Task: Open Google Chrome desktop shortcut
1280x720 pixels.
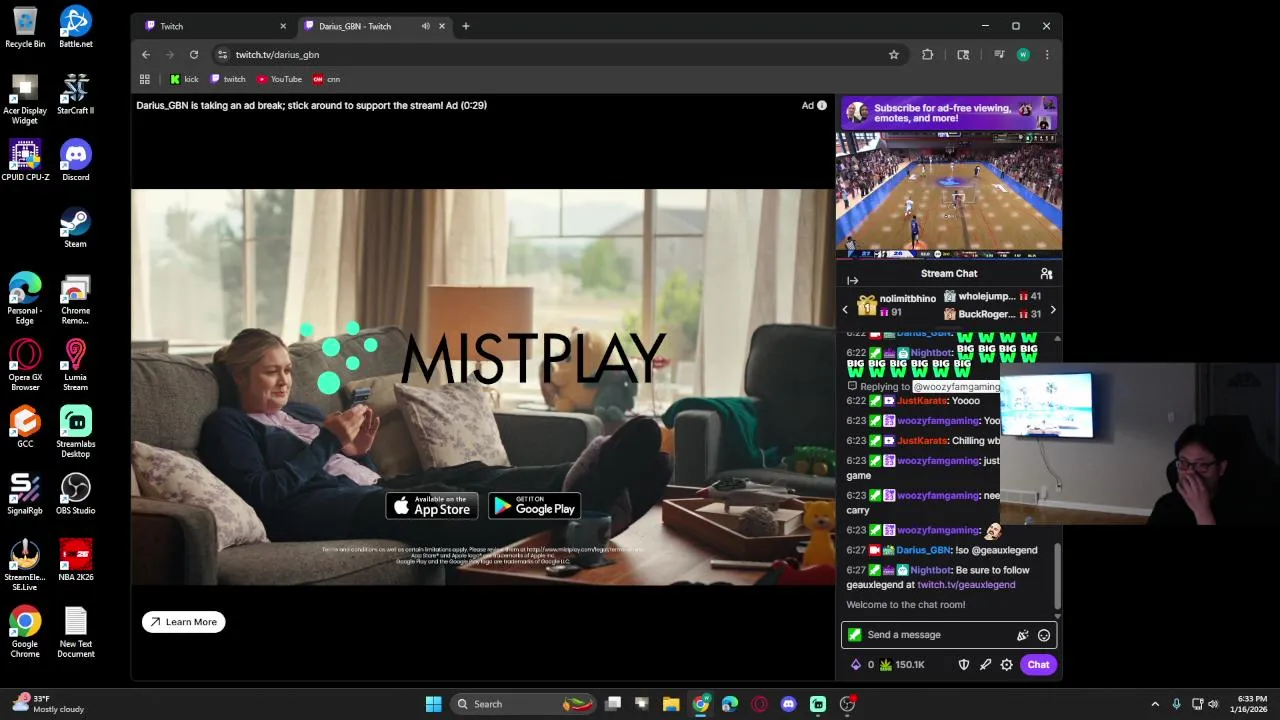Action: [x=25, y=633]
